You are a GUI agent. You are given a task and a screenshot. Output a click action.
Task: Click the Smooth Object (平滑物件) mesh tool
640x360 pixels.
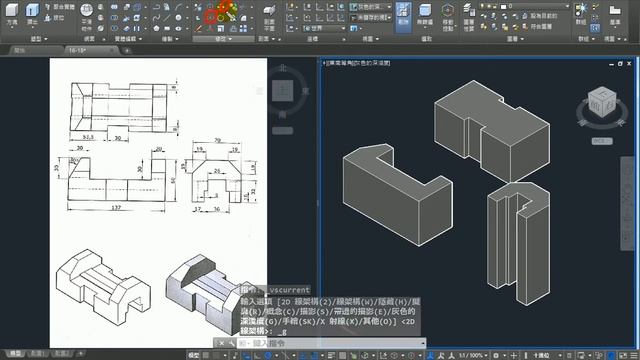click(87, 16)
